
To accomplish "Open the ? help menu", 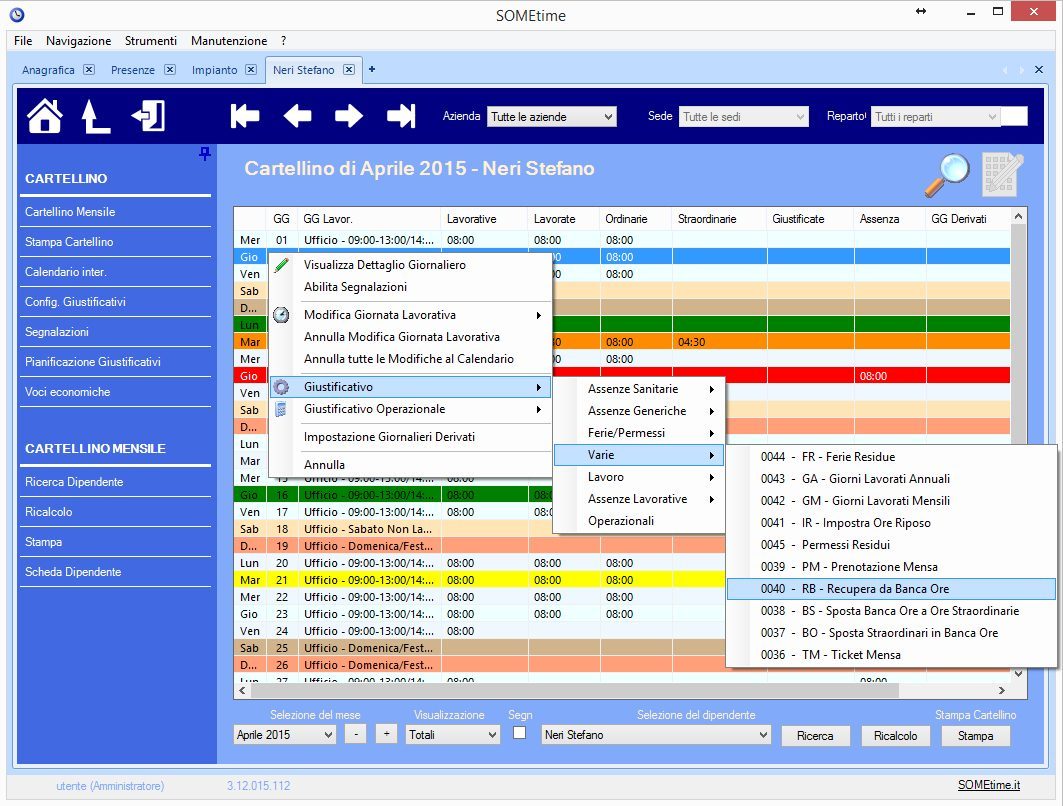I will 283,41.
